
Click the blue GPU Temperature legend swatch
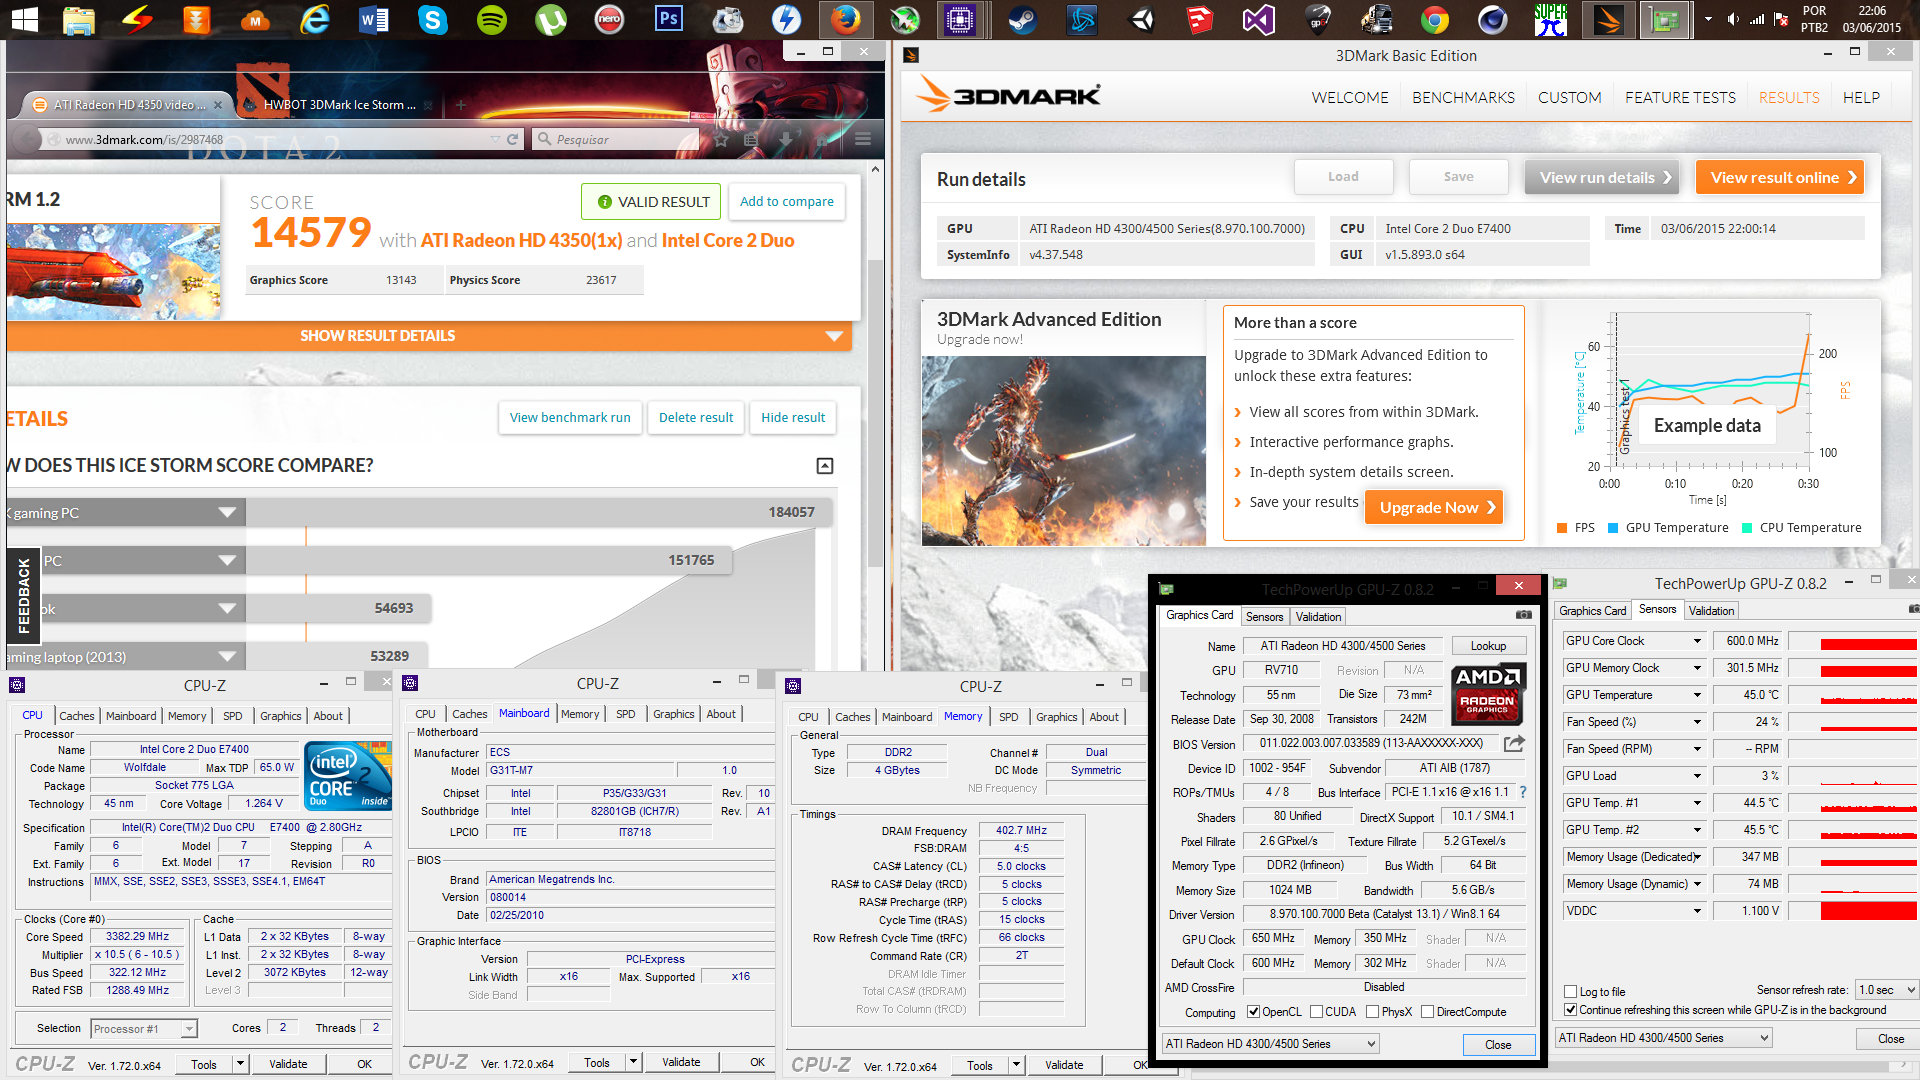click(x=1612, y=528)
